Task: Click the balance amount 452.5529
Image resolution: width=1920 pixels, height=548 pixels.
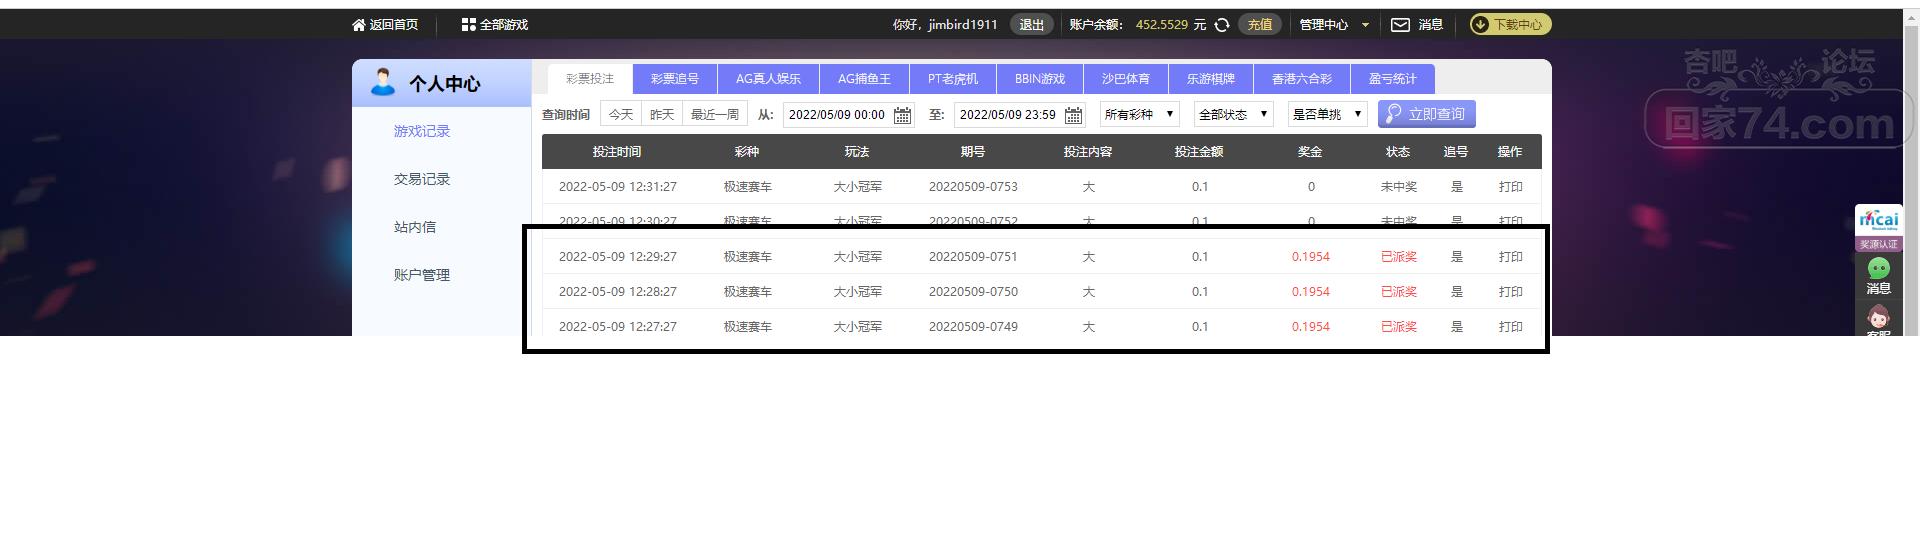Action: pos(1162,25)
